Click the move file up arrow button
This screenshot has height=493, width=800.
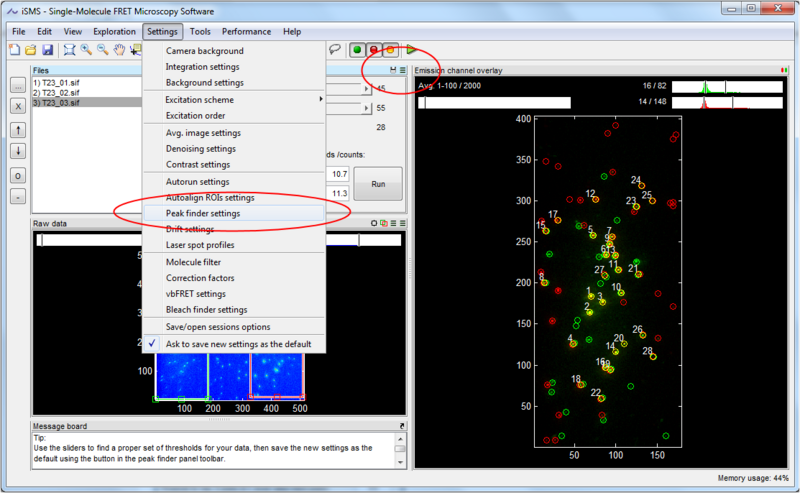pos(18,130)
